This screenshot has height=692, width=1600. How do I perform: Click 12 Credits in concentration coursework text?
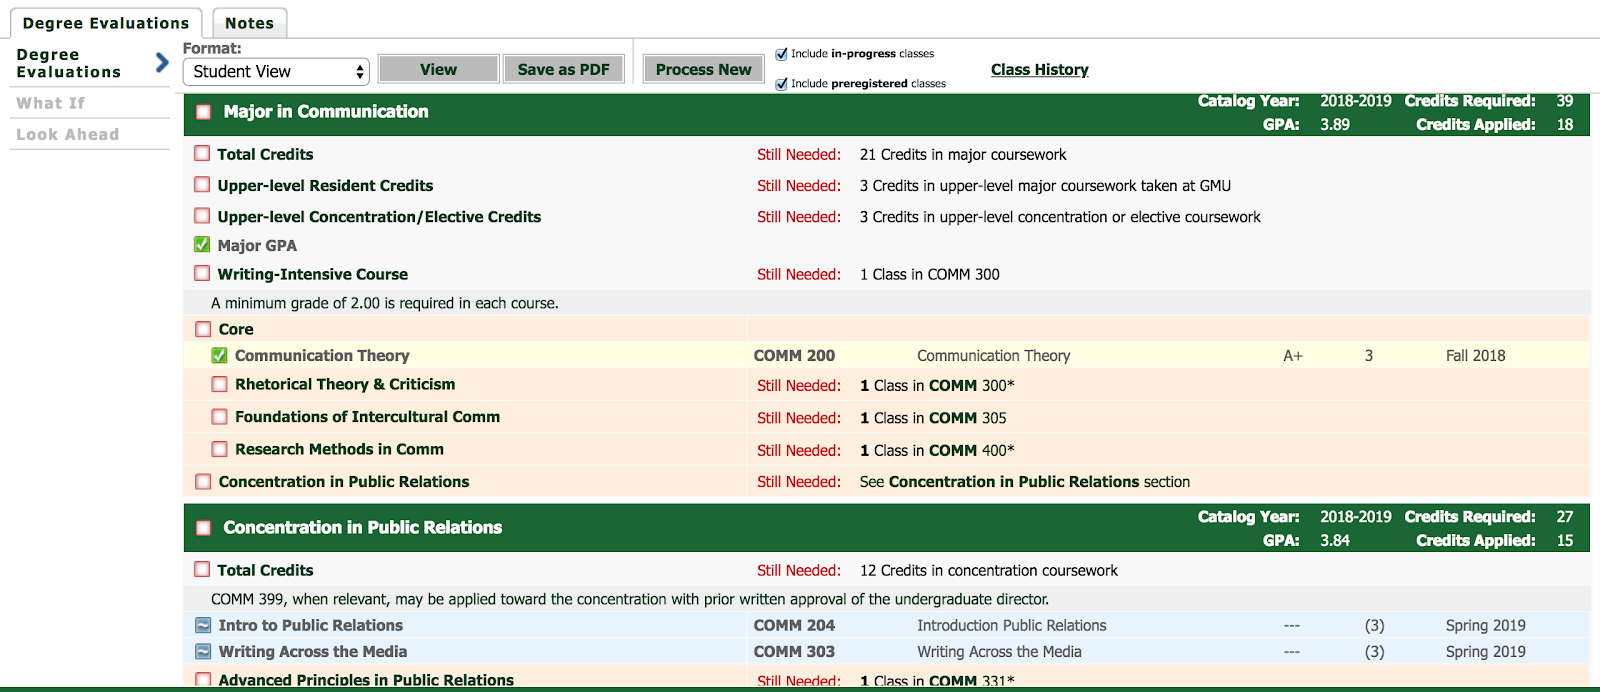989,571
